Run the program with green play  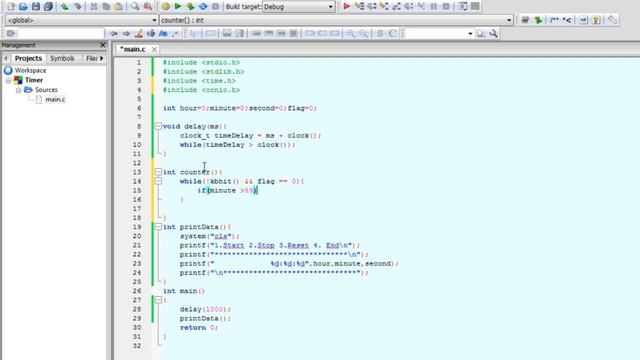pos(178,6)
